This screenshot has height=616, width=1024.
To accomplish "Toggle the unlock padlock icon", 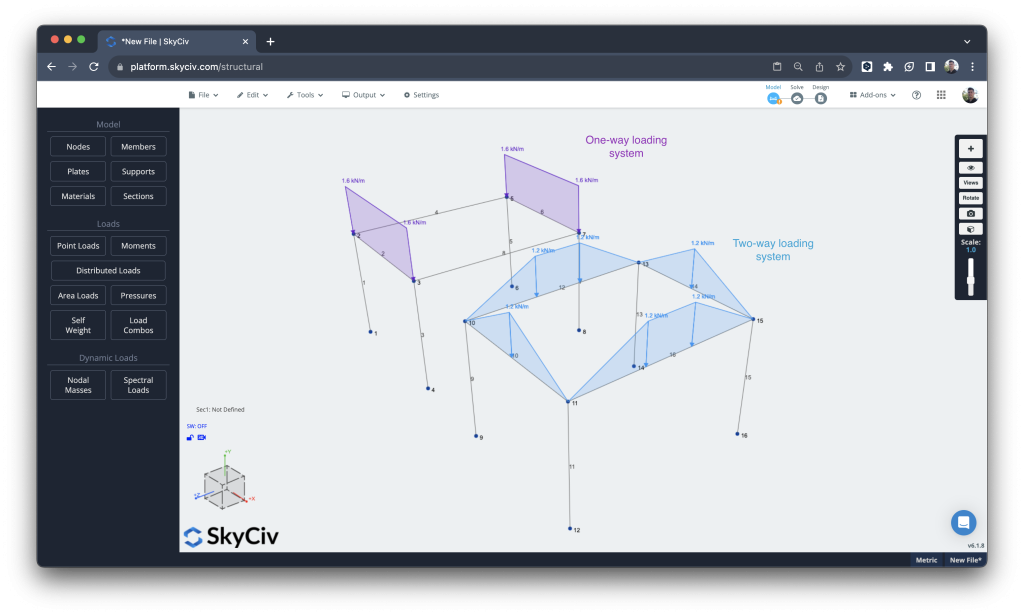I will [x=190, y=438].
